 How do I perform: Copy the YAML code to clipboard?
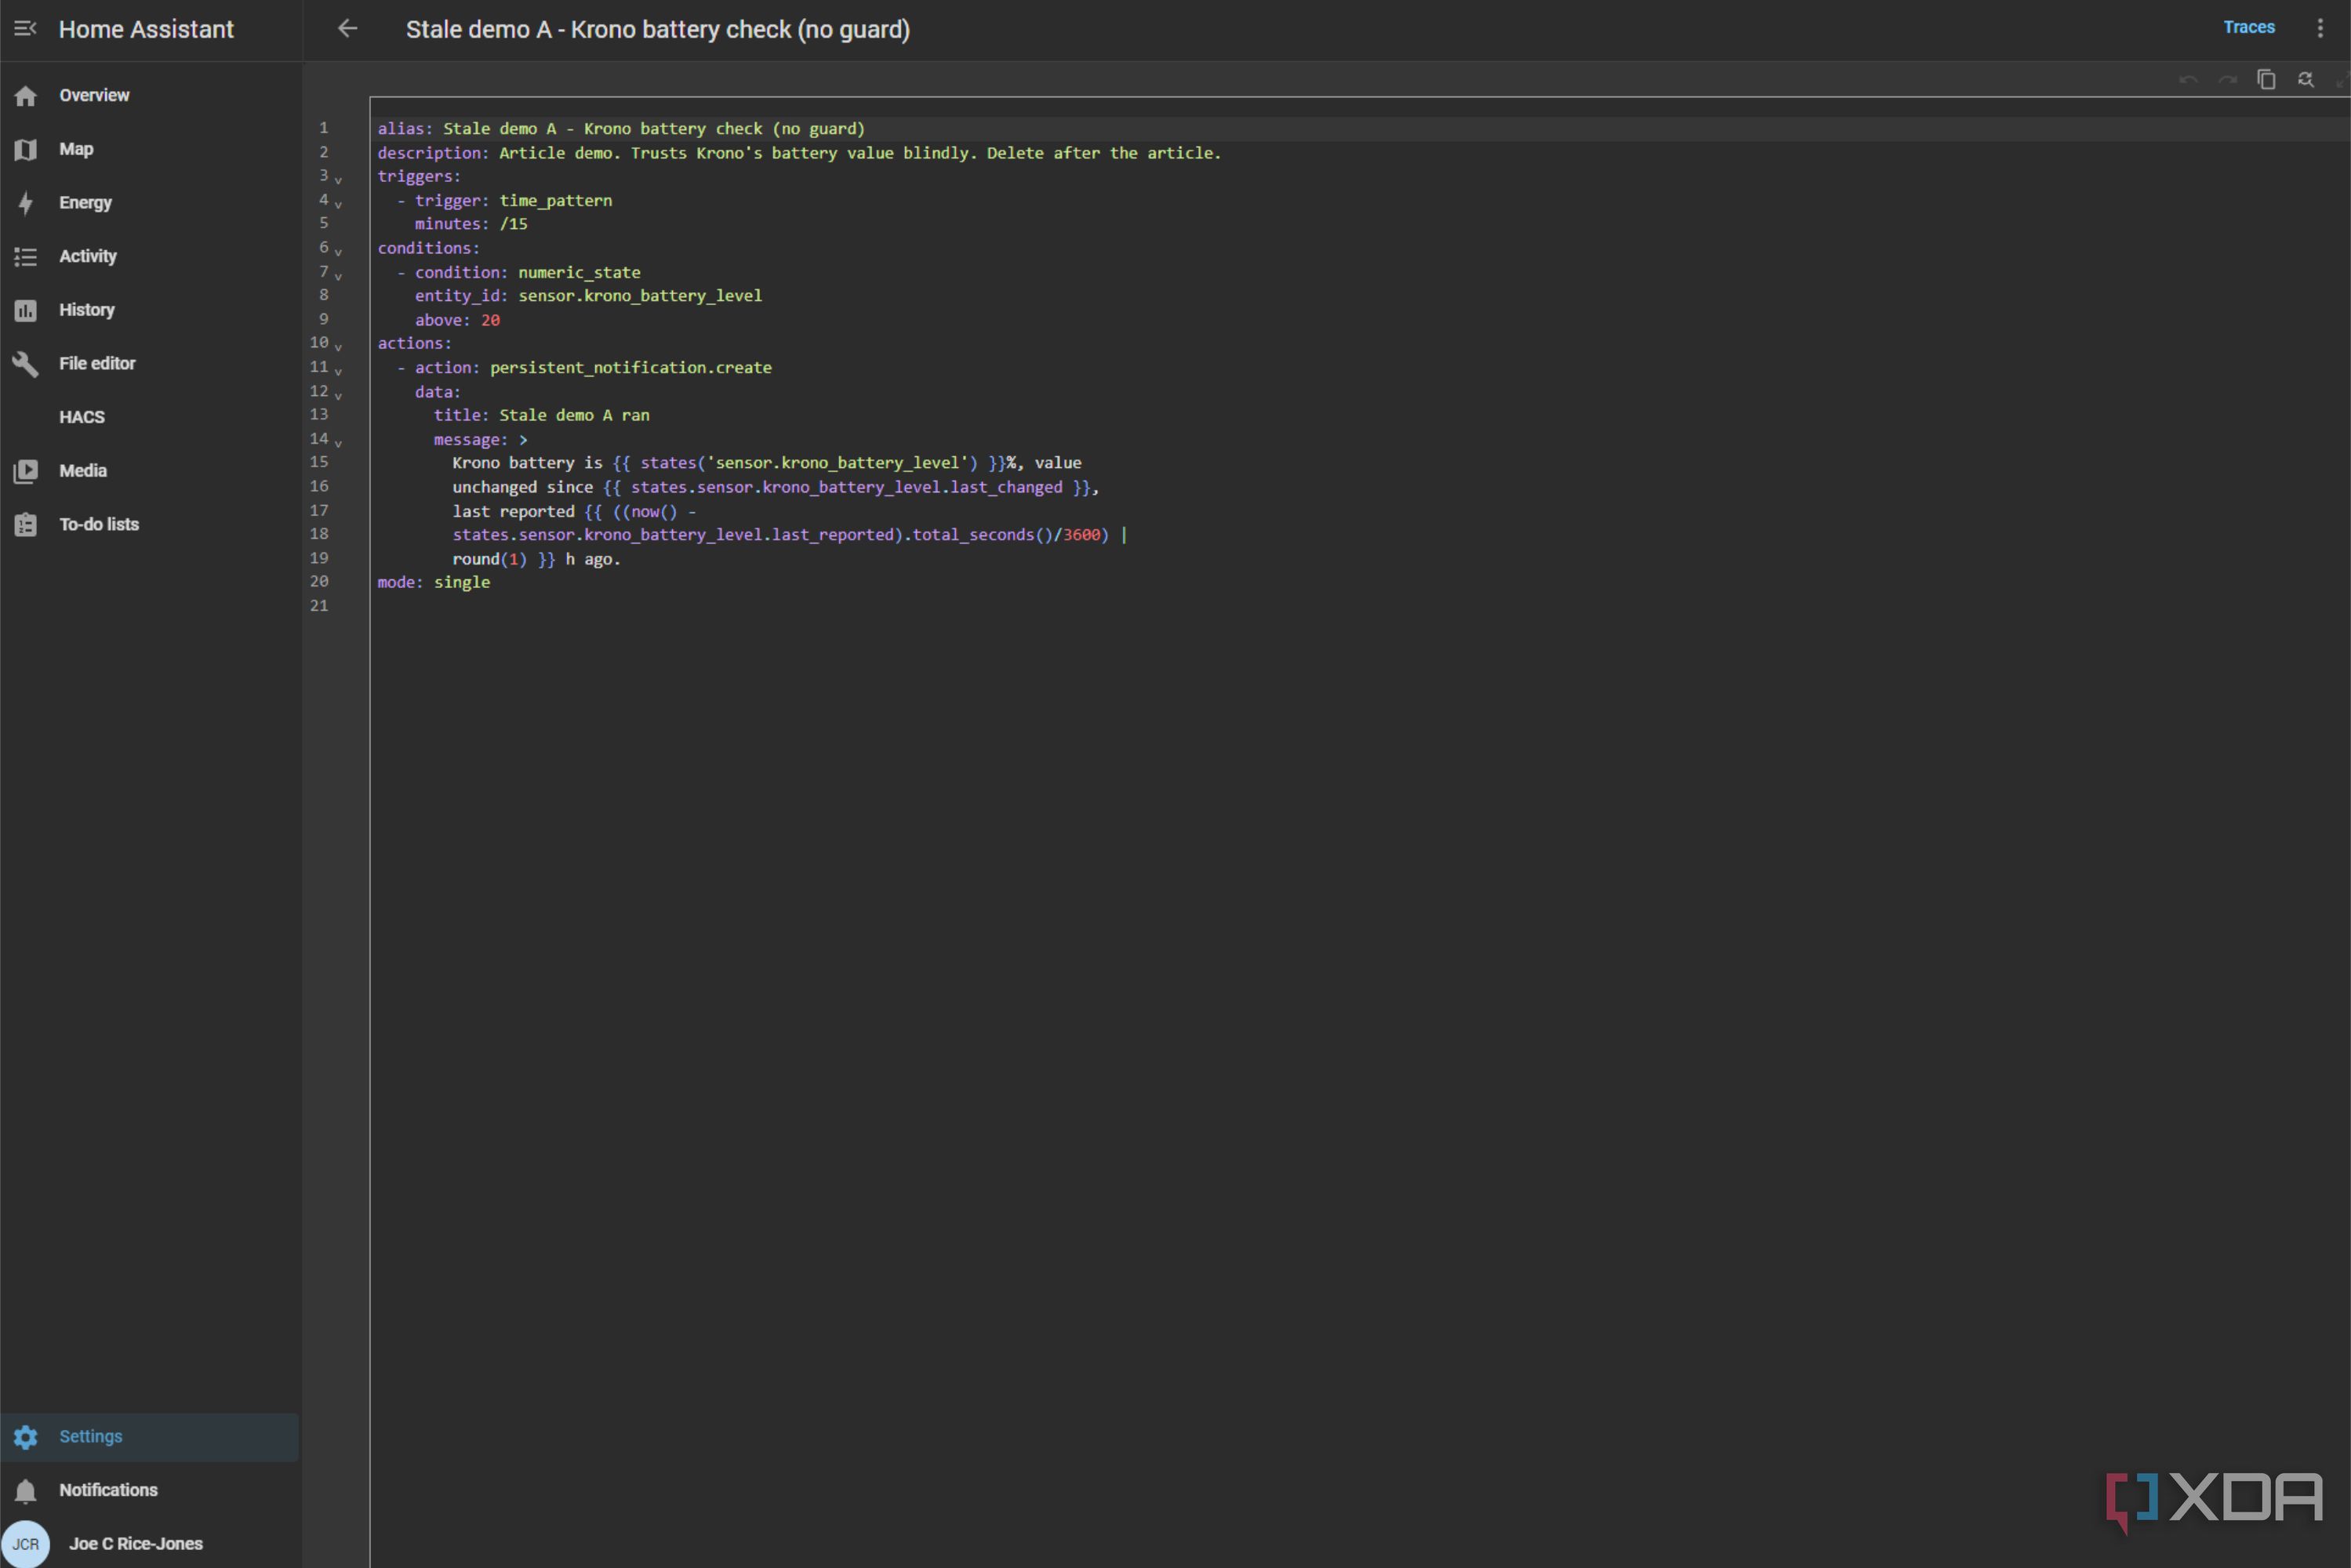2266,79
